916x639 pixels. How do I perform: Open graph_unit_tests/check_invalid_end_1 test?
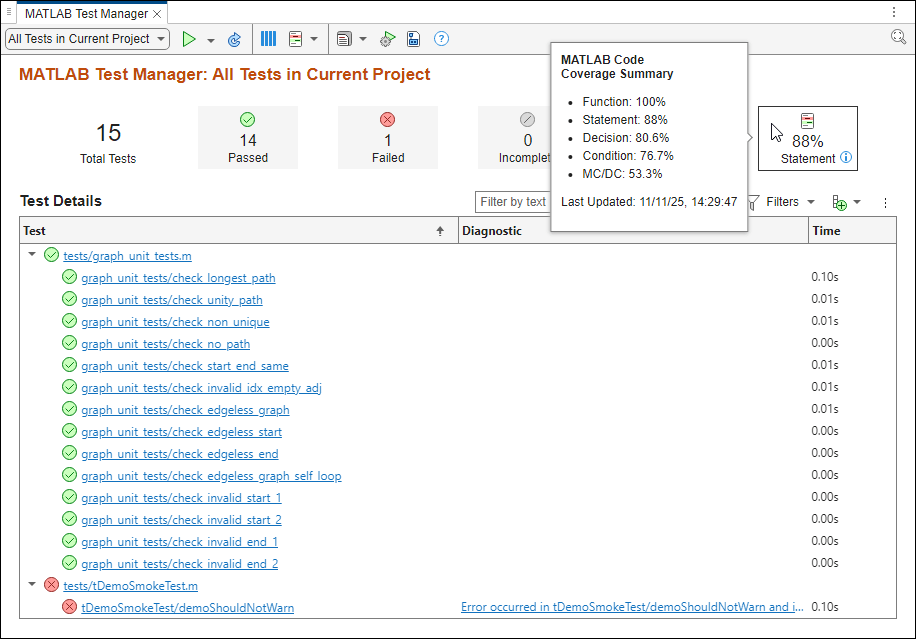(179, 542)
